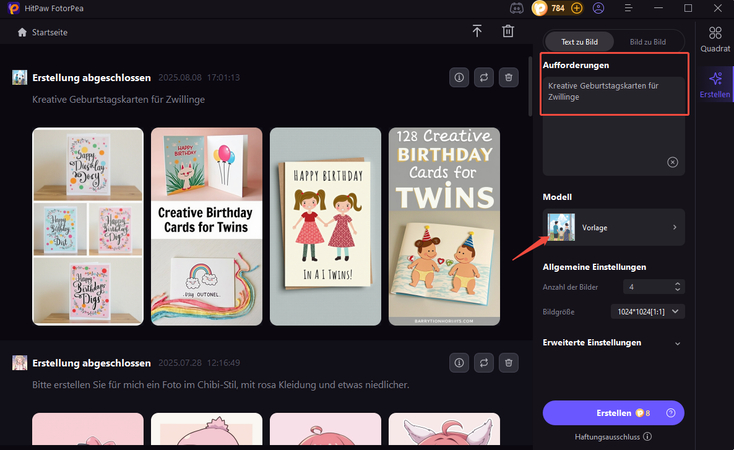Show info for the 2025.08.08 generation
Image resolution: width=734 pixels, height=450 pixels.
(459, 77)
